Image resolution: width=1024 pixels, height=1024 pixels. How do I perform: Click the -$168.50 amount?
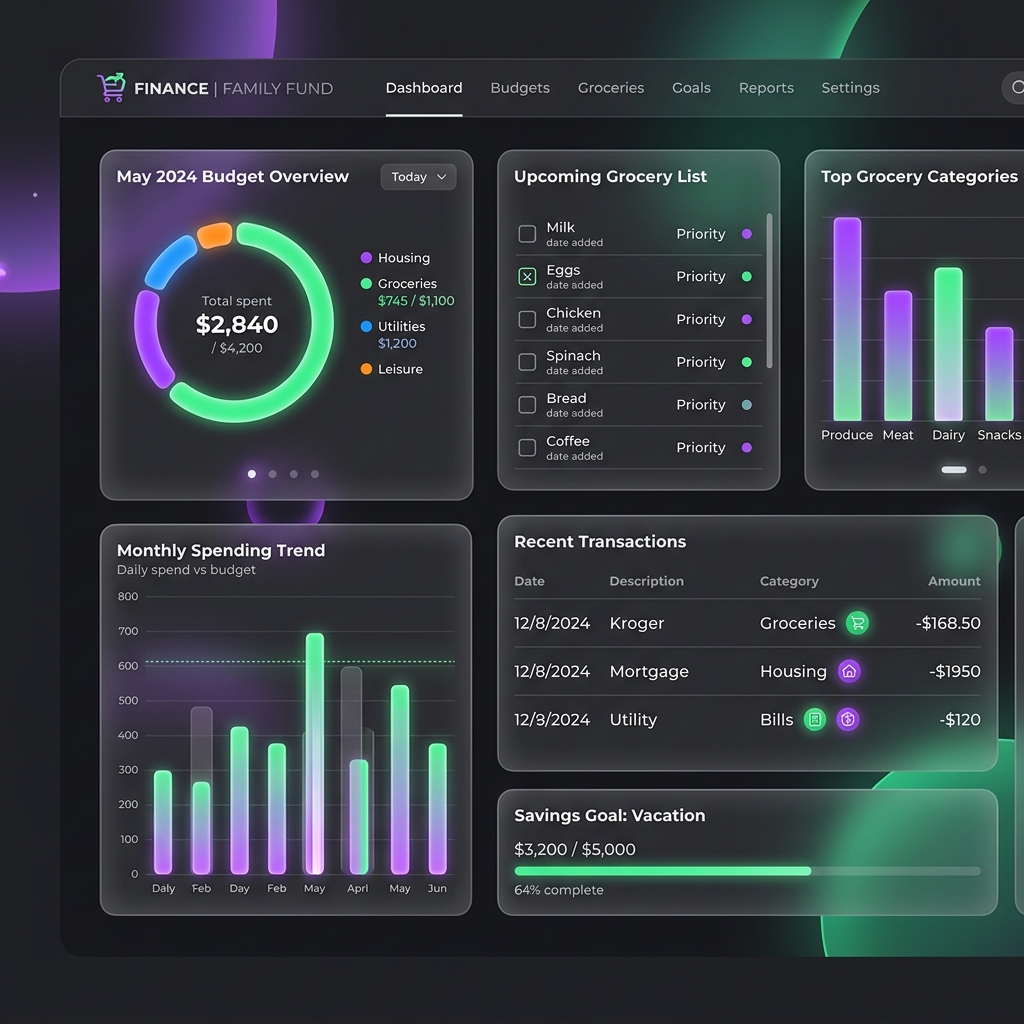[948, 623]
